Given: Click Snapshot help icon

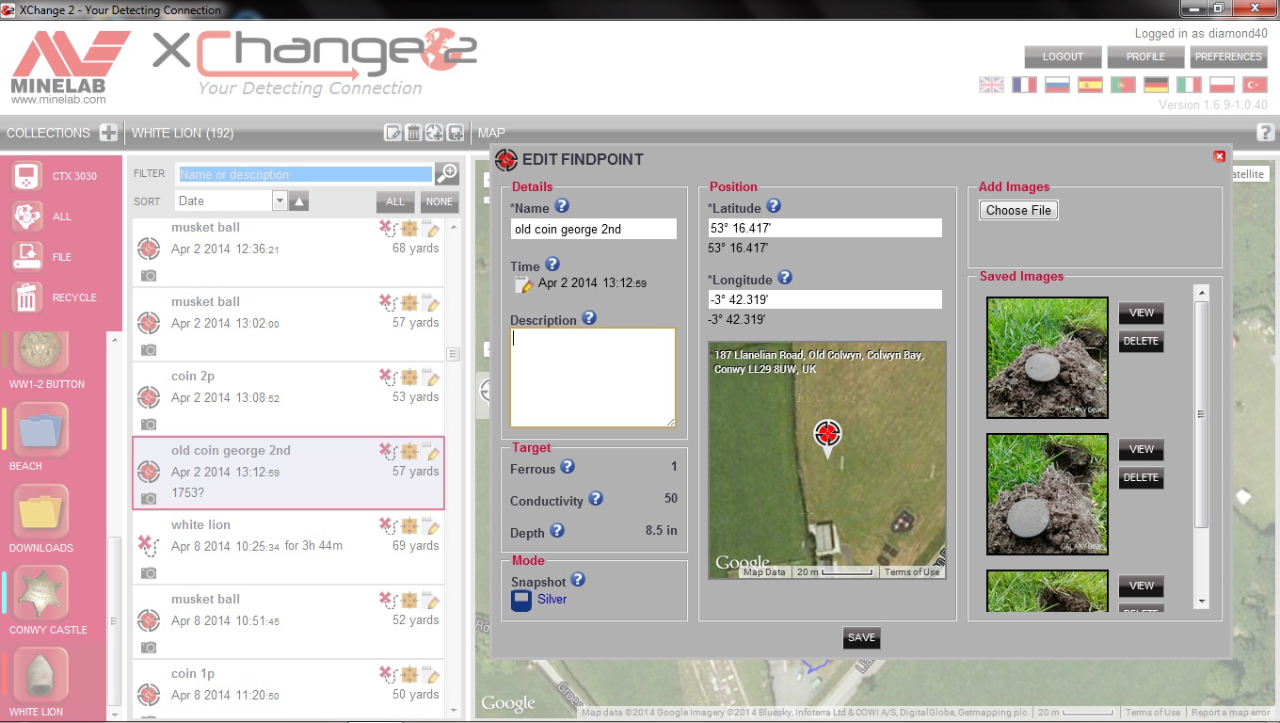Looking at the screenshot, I should [577, 580].
